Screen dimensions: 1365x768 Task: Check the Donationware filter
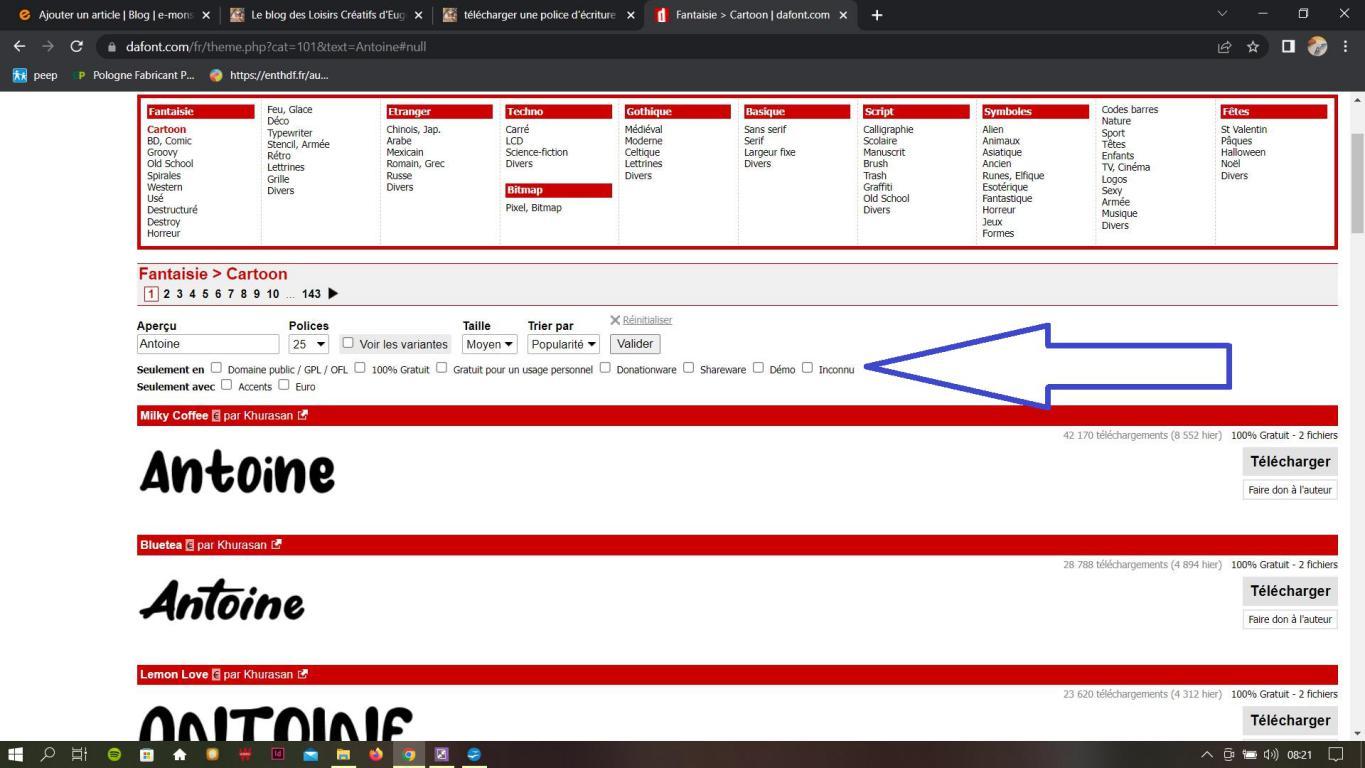point(605,368)
